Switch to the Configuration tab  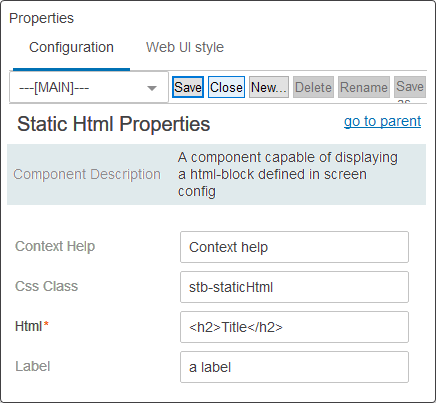point(71,47)
